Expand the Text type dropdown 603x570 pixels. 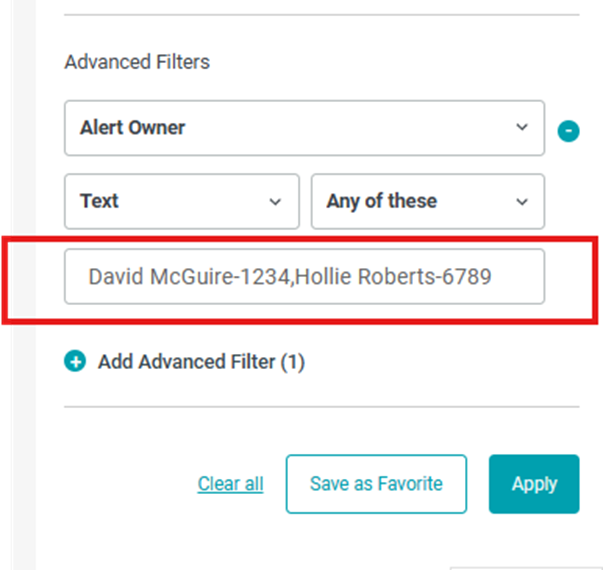tap(181, 202)
